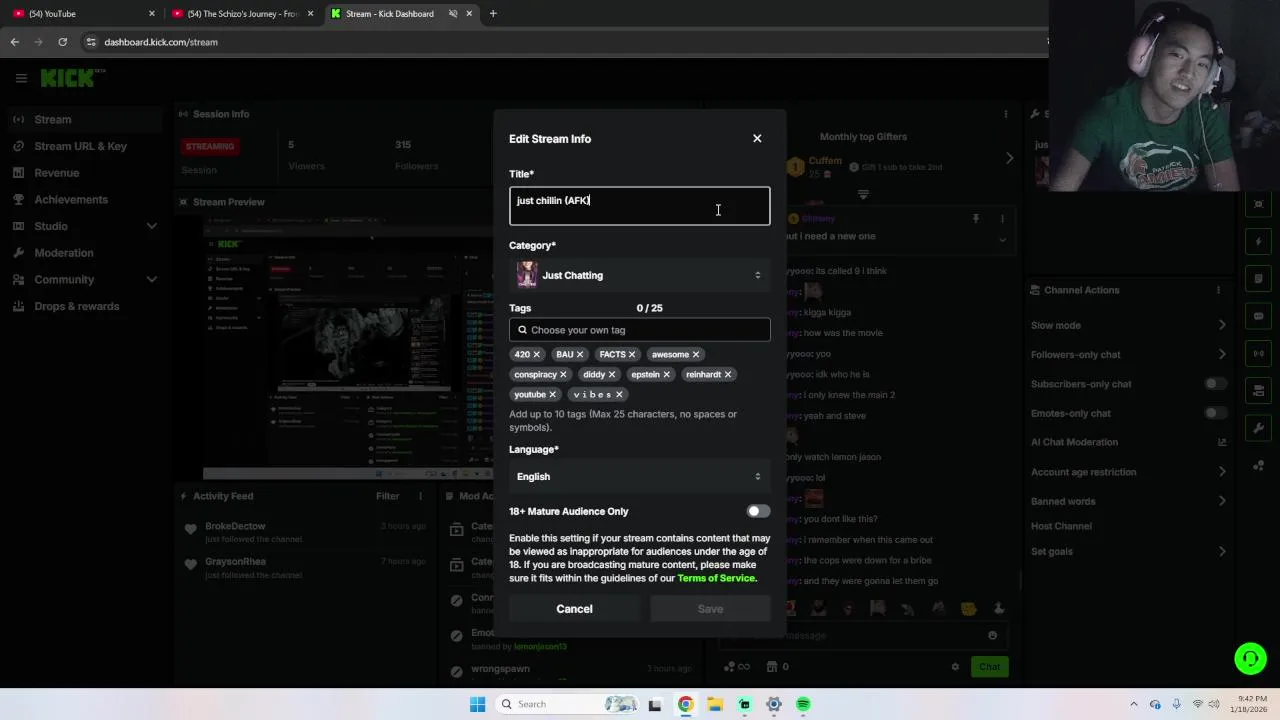Screen dimensions: 1280x720
Task: Remove the BAU tag
Action: click(x=579, y=354)
